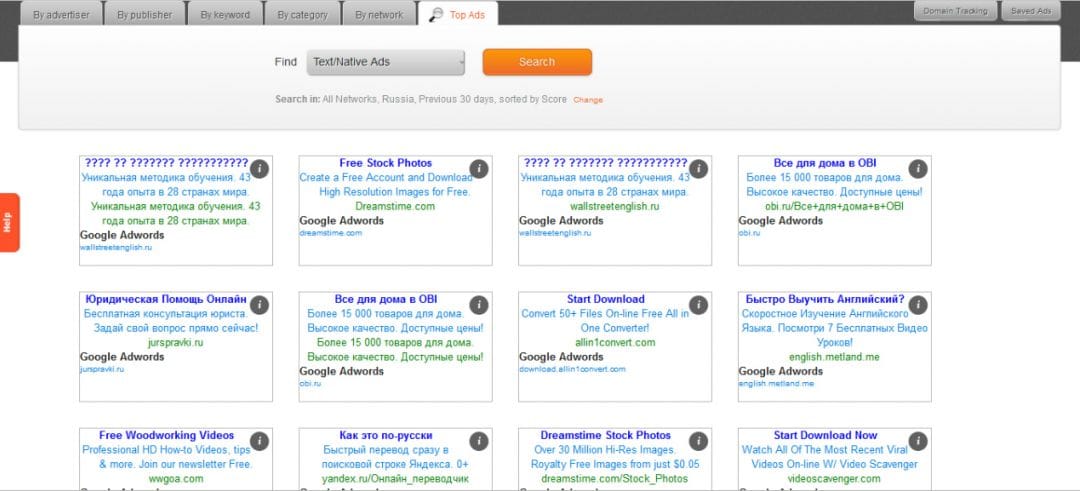Open Free Stock Photos ad title
The image size is (1080, 491).
pyautogui.click(x=386, y=163)
